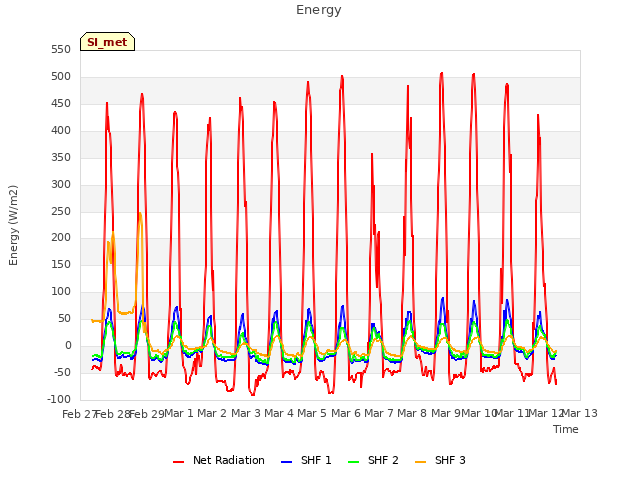Image resolution: width=640 pixels, height=480 pixels.
Task: Click the Mar 2 x-axis tick label
Action: (212, 413)
